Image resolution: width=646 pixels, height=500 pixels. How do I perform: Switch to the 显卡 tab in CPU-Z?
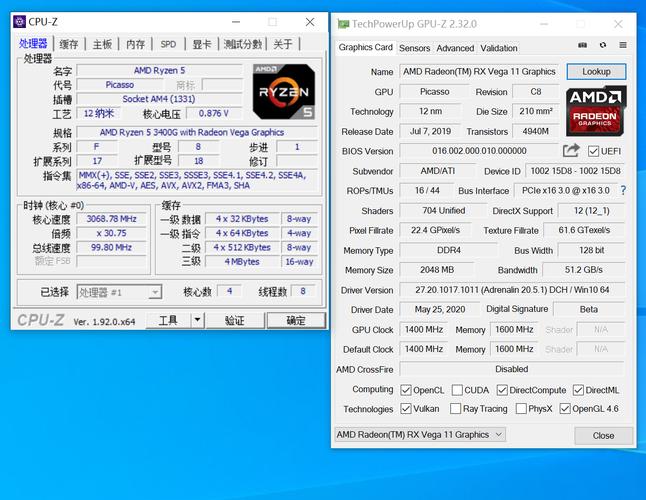pos(201,44)
